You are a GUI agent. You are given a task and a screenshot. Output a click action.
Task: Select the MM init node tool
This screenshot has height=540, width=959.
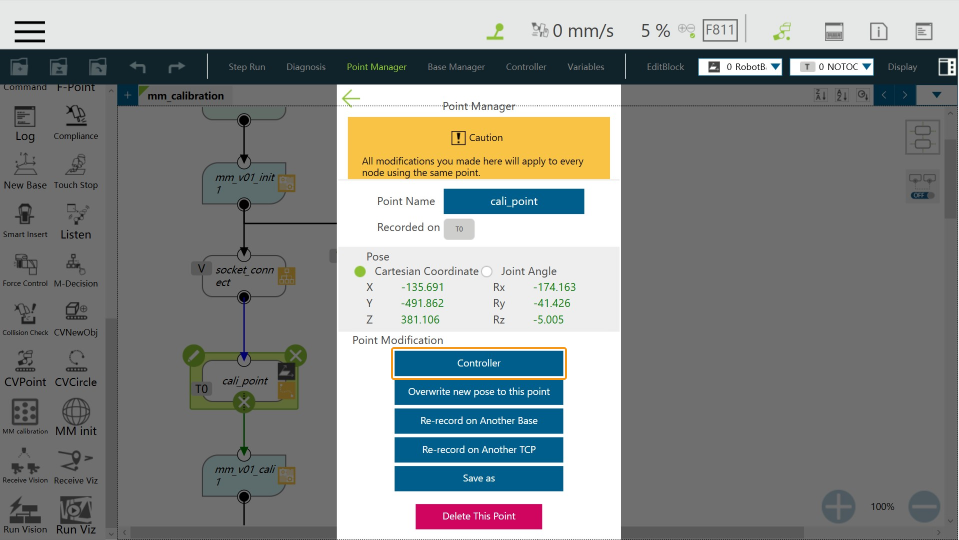[76, 418]
